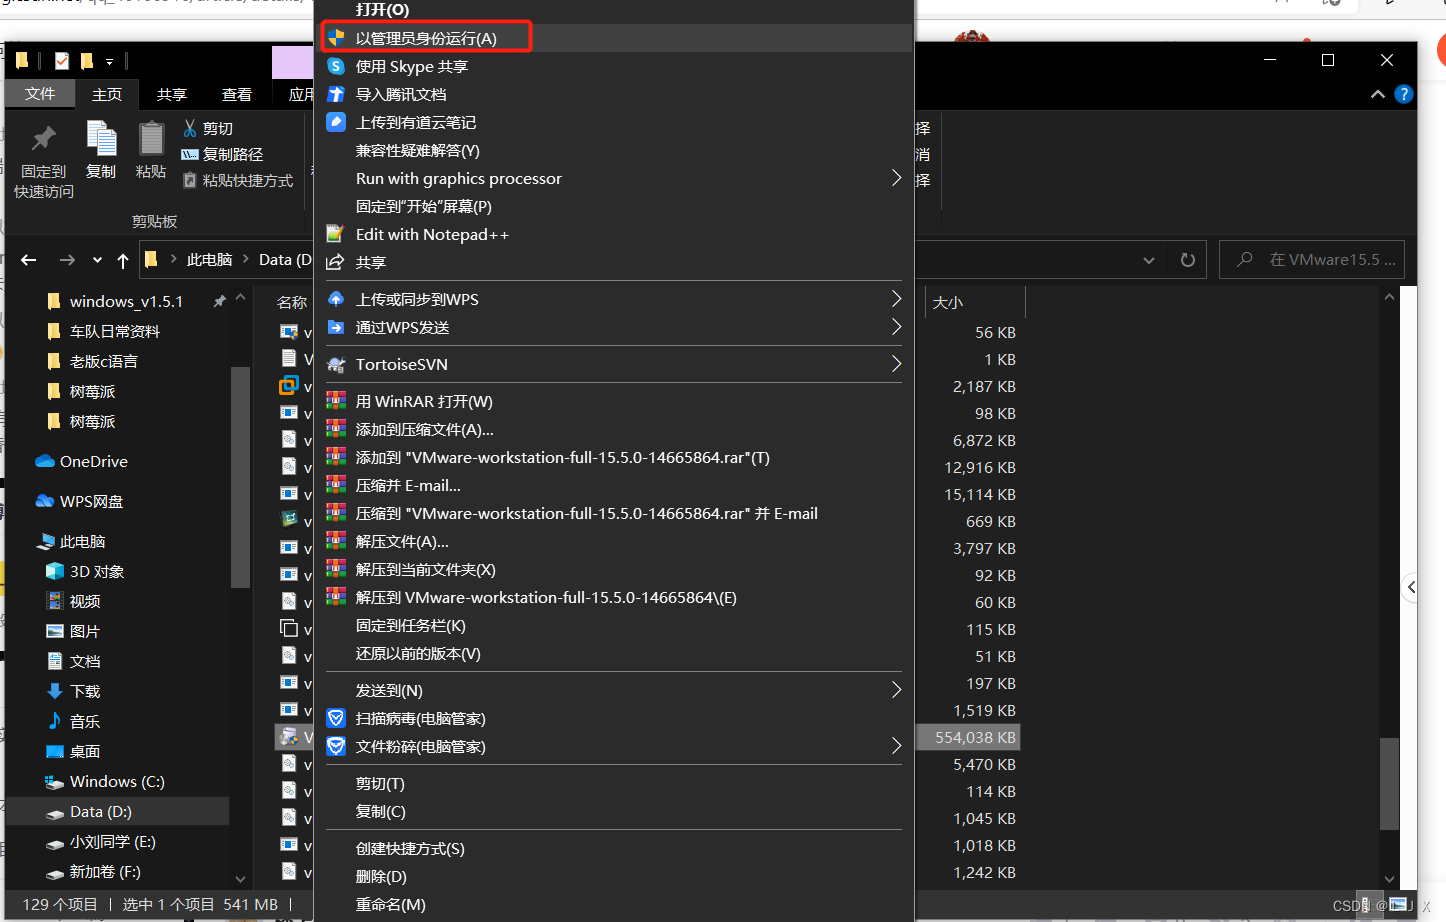Click the Tencent Docs import icon
Viewport: 1446px width, 922px height.
coord(336,94)
